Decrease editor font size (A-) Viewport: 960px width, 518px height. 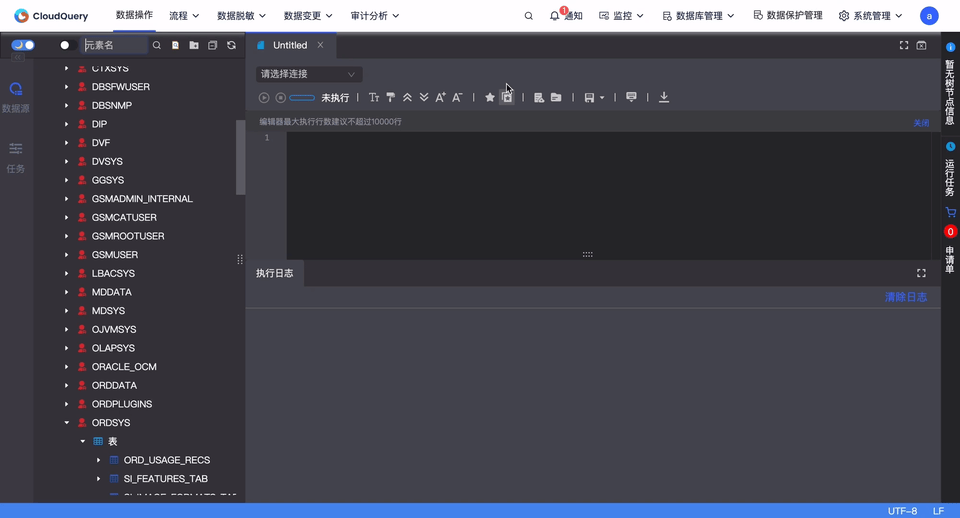click(457, 97)
